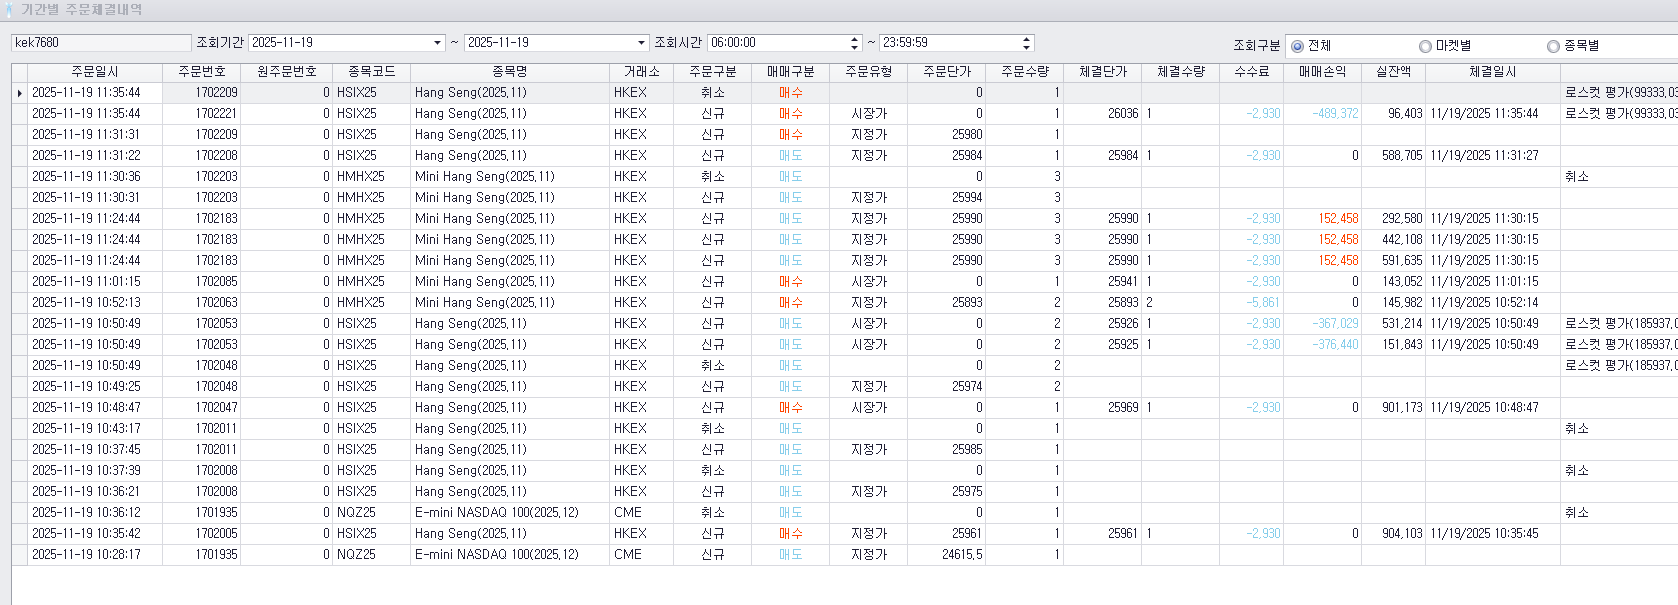This screenshot has height=605, width=1678.
Task: Click inside the 23:59:59 time field
Action: tap(949, 43)
